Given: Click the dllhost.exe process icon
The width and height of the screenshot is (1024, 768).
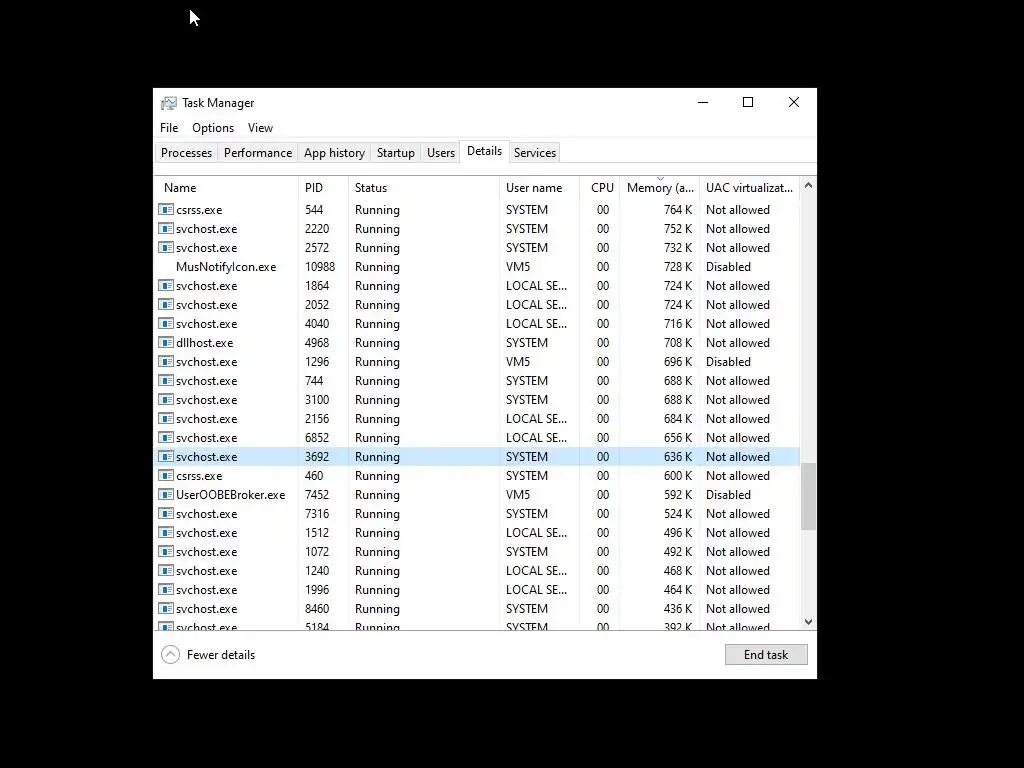Looking at the screenshot, I should tap(166, 342).
